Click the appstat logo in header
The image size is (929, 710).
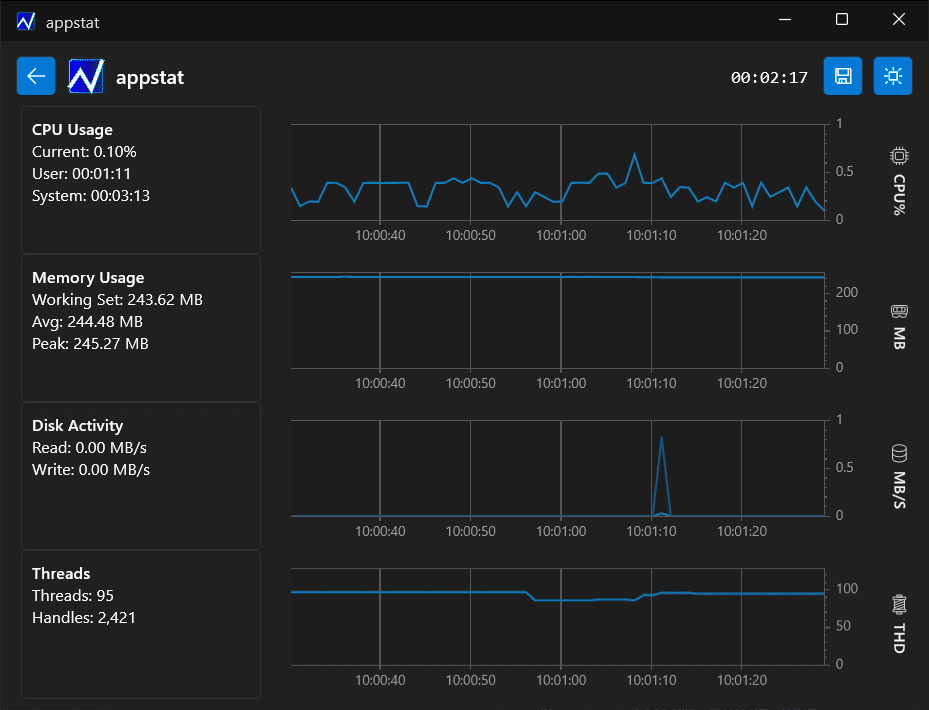click(86, 76)
